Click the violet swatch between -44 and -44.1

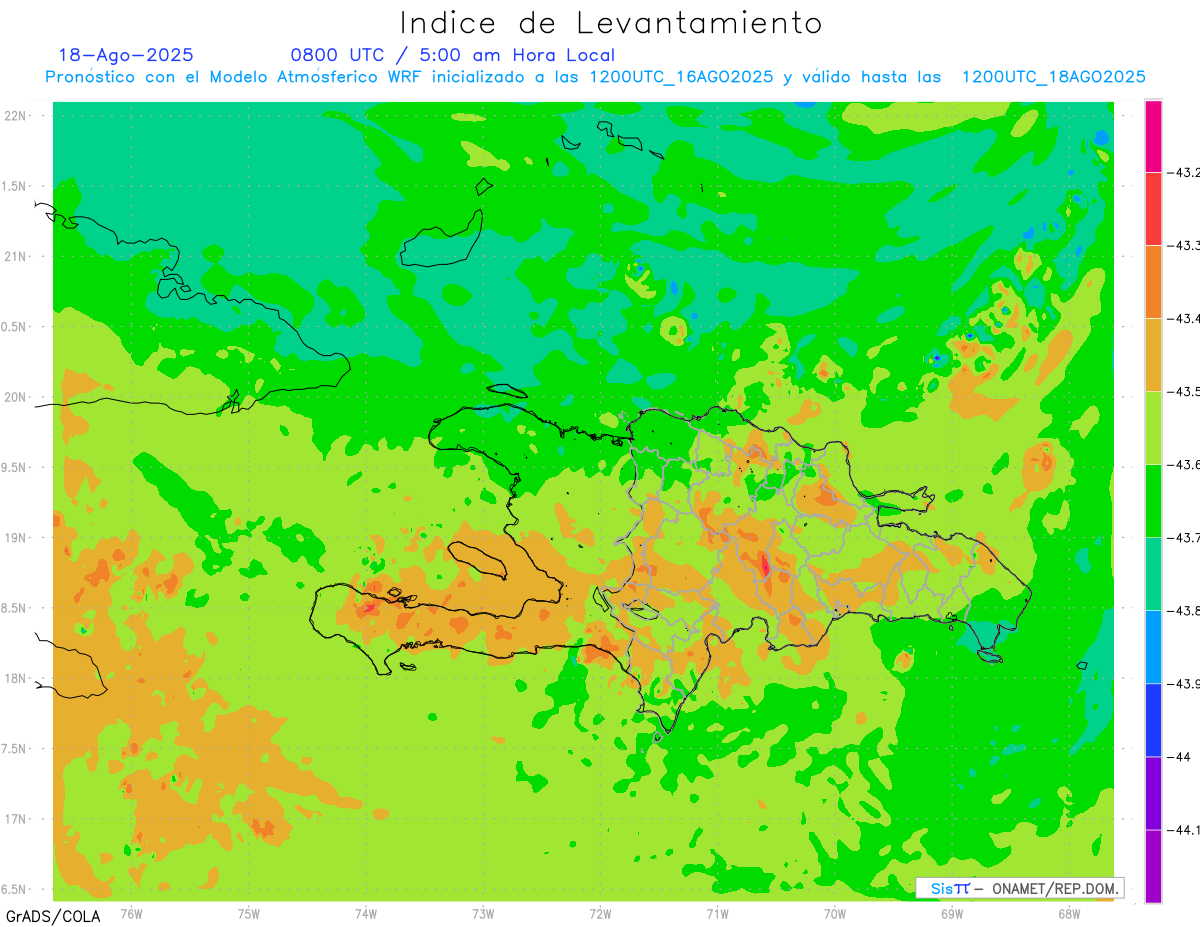pyautogui.click(x=1153, y=793)
